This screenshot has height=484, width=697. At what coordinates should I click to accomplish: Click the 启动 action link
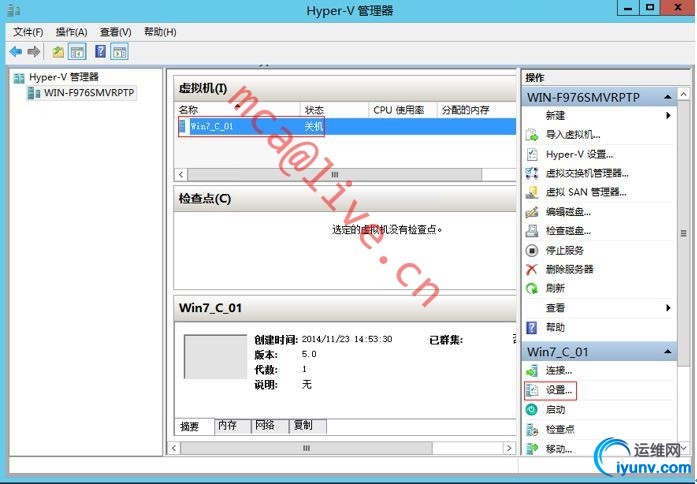(x=555, y=410)
